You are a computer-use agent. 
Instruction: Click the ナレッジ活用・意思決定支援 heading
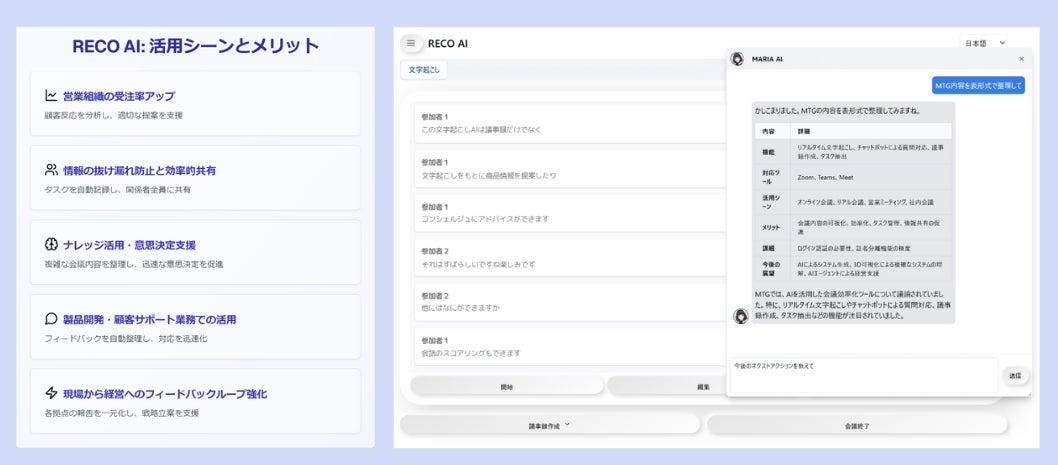click(130, 245)
